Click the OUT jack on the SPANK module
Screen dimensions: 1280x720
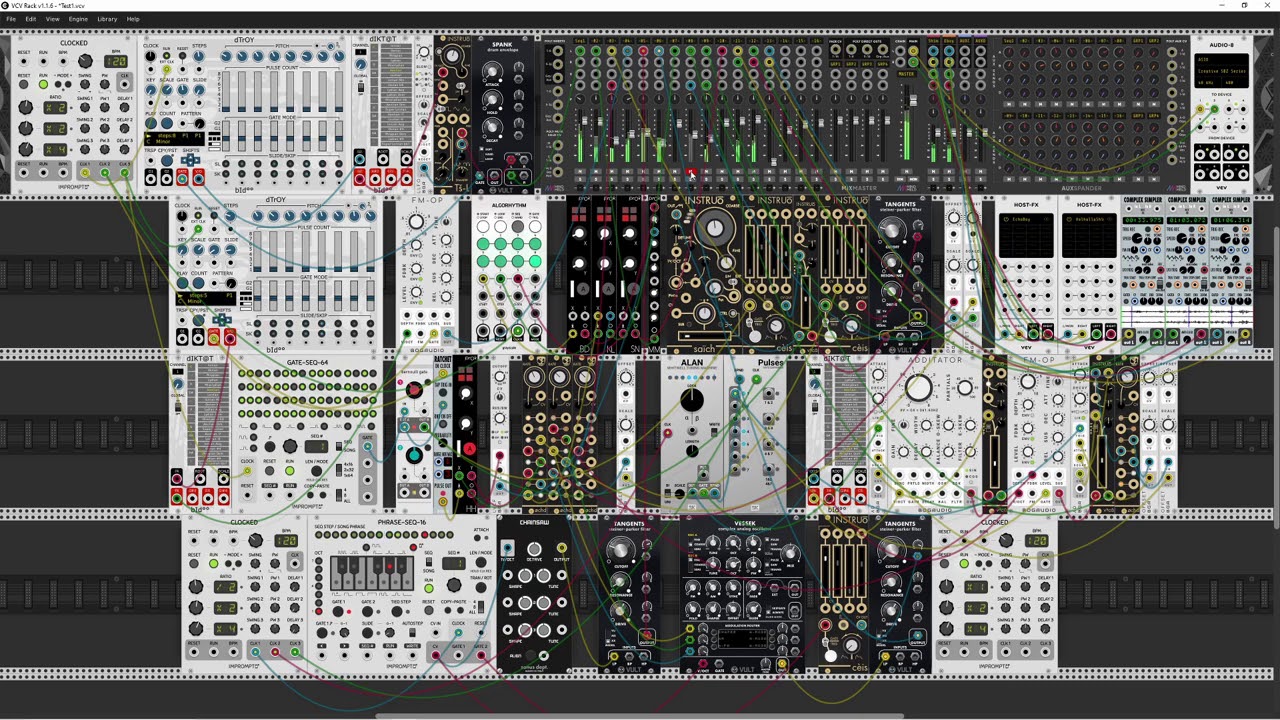point(494,175)
